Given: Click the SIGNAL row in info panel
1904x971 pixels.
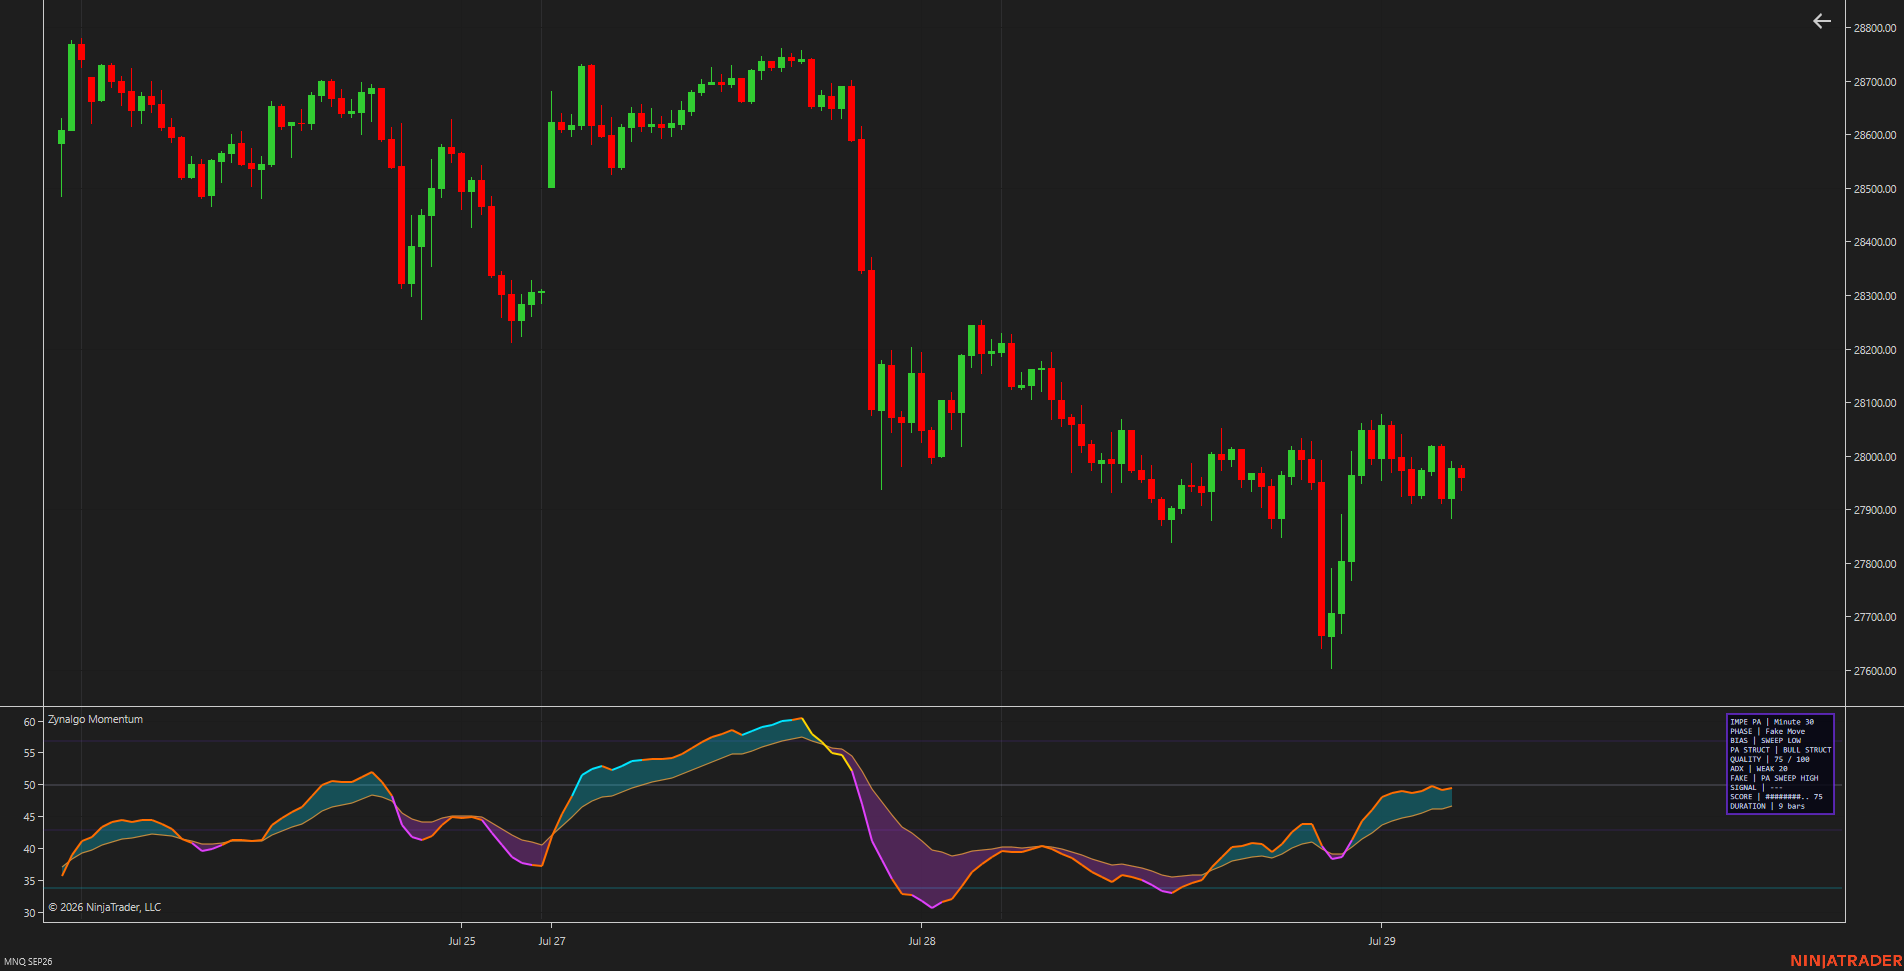Looking at the screenshot, I should (x=1757, y=788).
